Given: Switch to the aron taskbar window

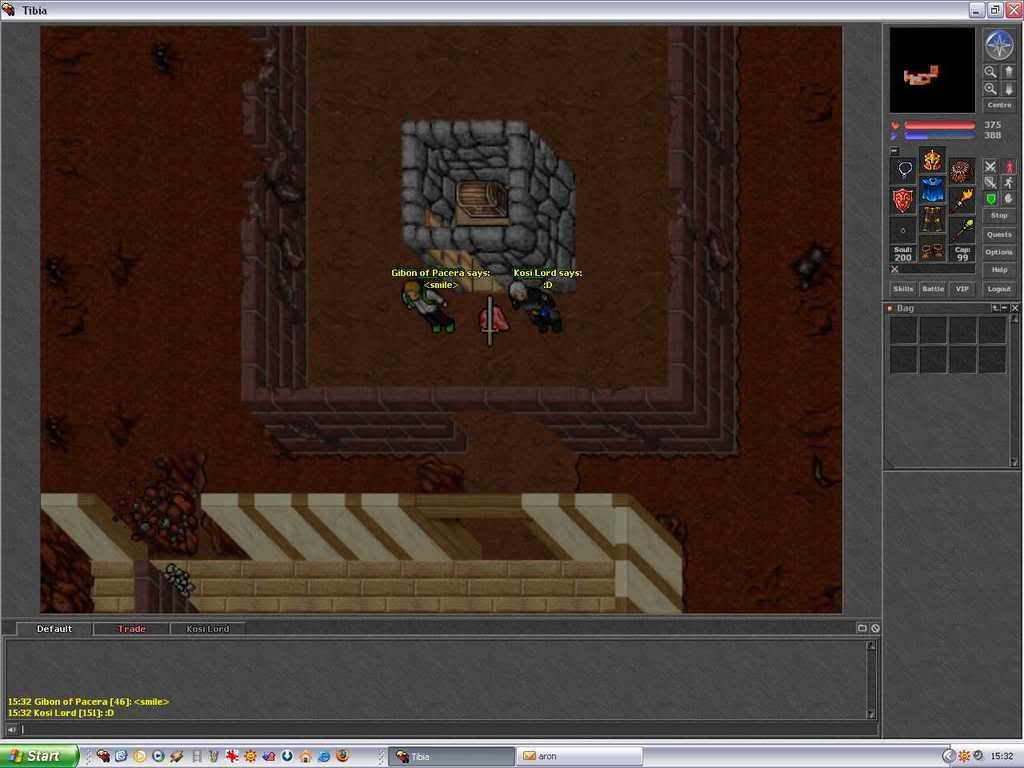Looking at the screenshot, I should [x=579, y=756].
